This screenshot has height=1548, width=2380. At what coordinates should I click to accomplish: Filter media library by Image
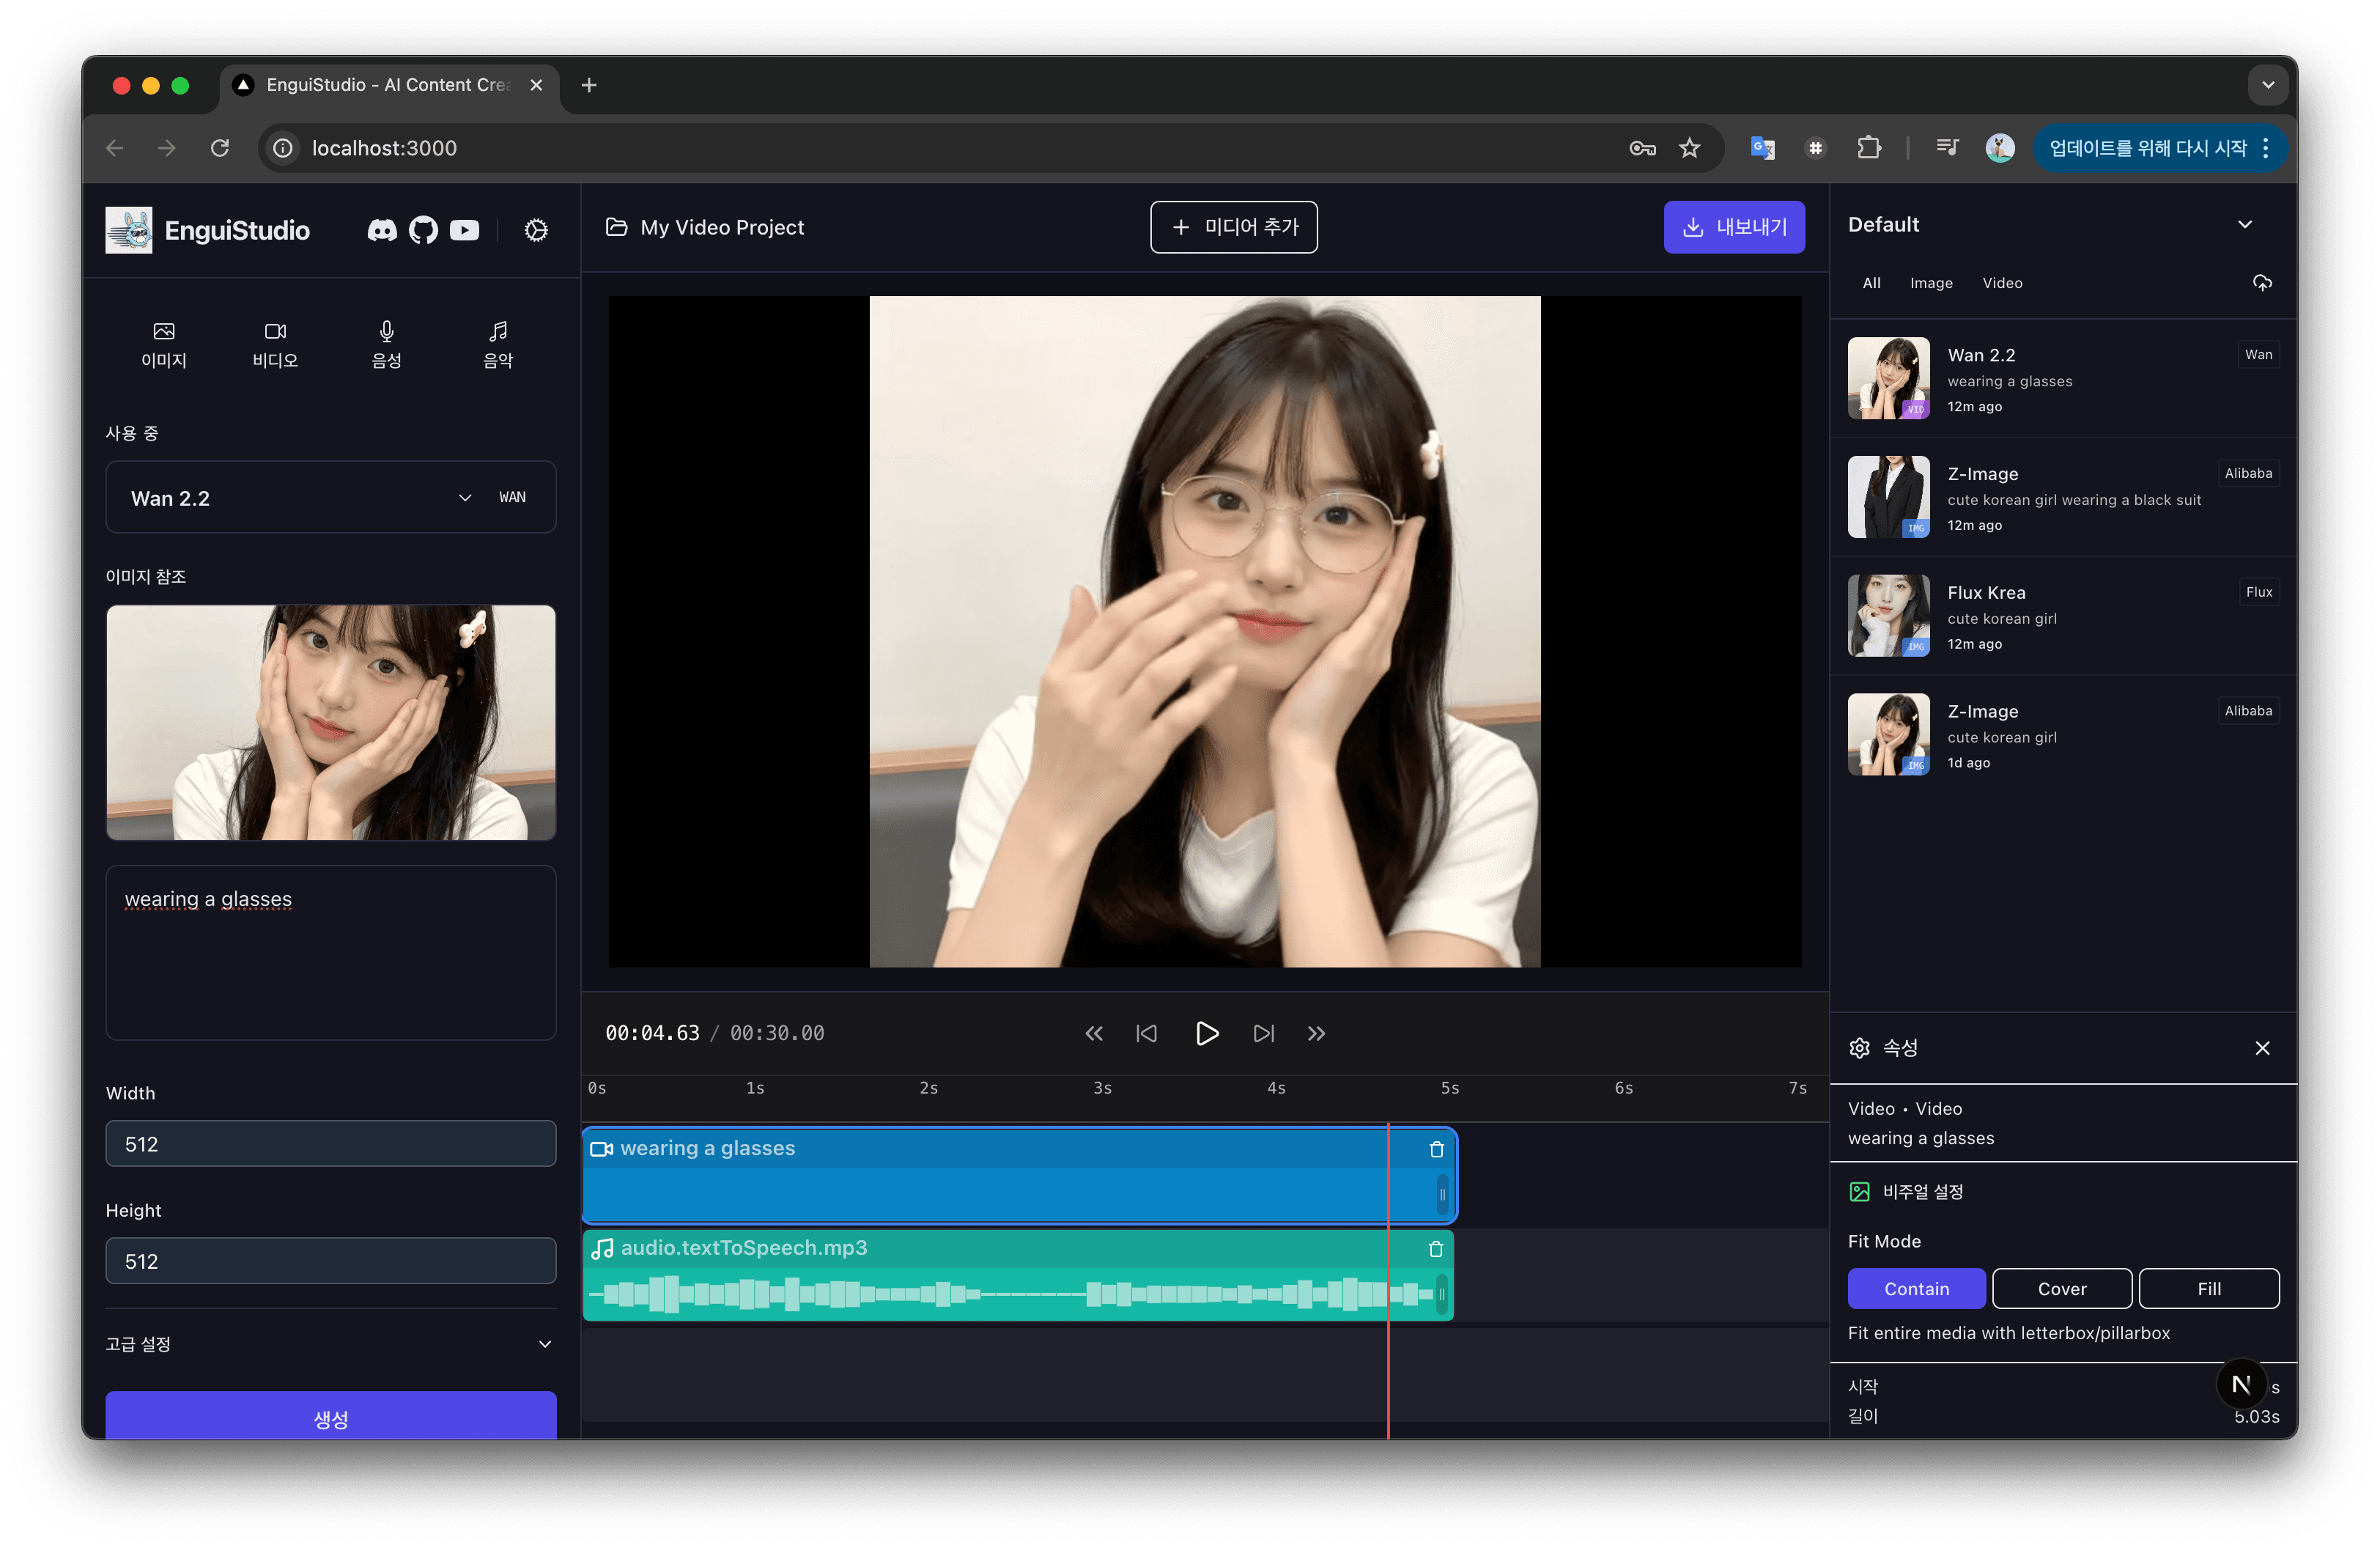coord(1930,283)
